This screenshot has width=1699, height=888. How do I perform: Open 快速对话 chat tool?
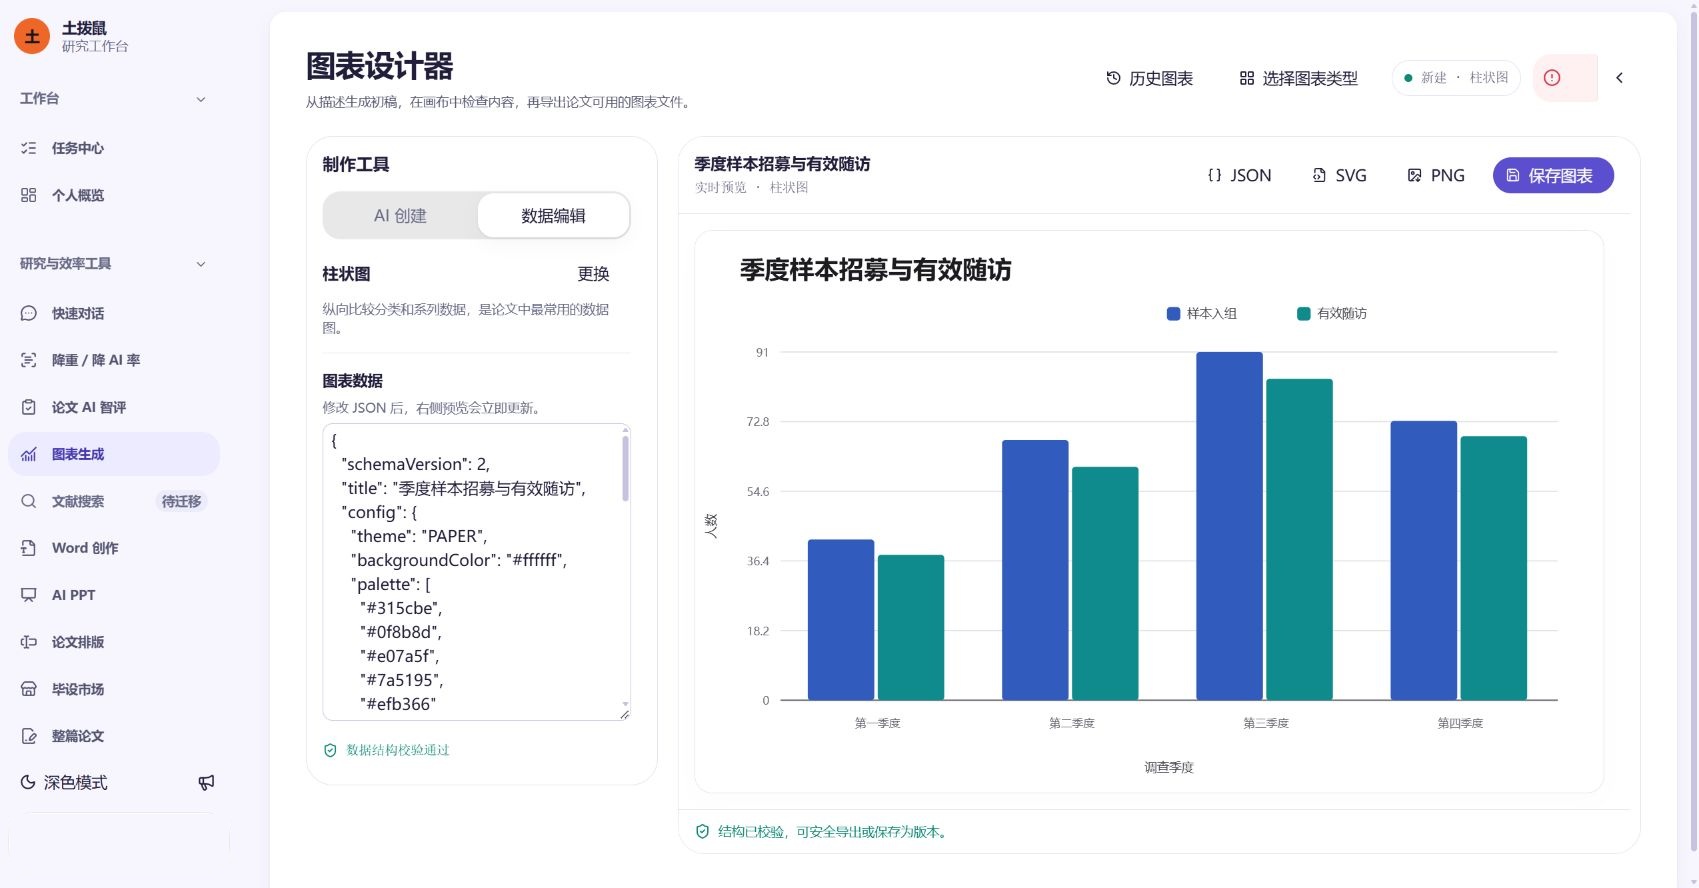pos(113,313)
